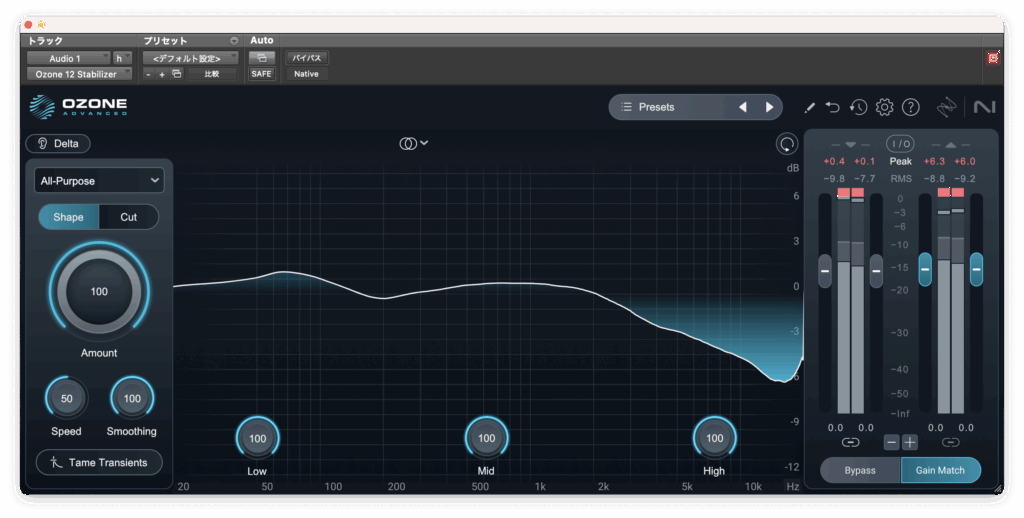
Task: Open the Ozone settings gear
Action: pyautogui.click(x=884, y=107)
